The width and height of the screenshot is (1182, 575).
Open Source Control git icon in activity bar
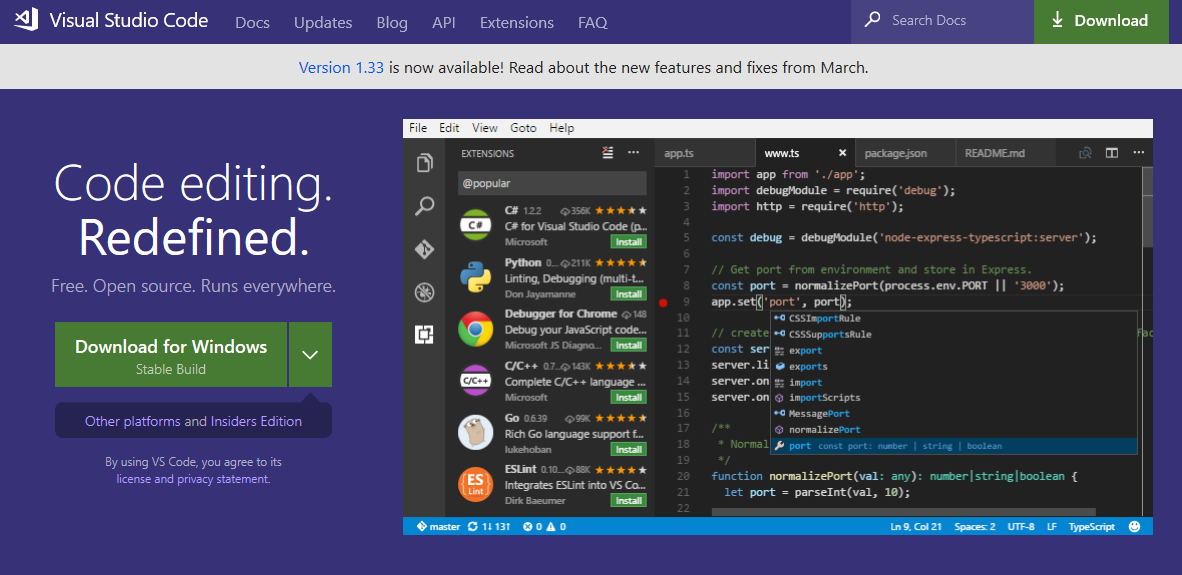425,249
